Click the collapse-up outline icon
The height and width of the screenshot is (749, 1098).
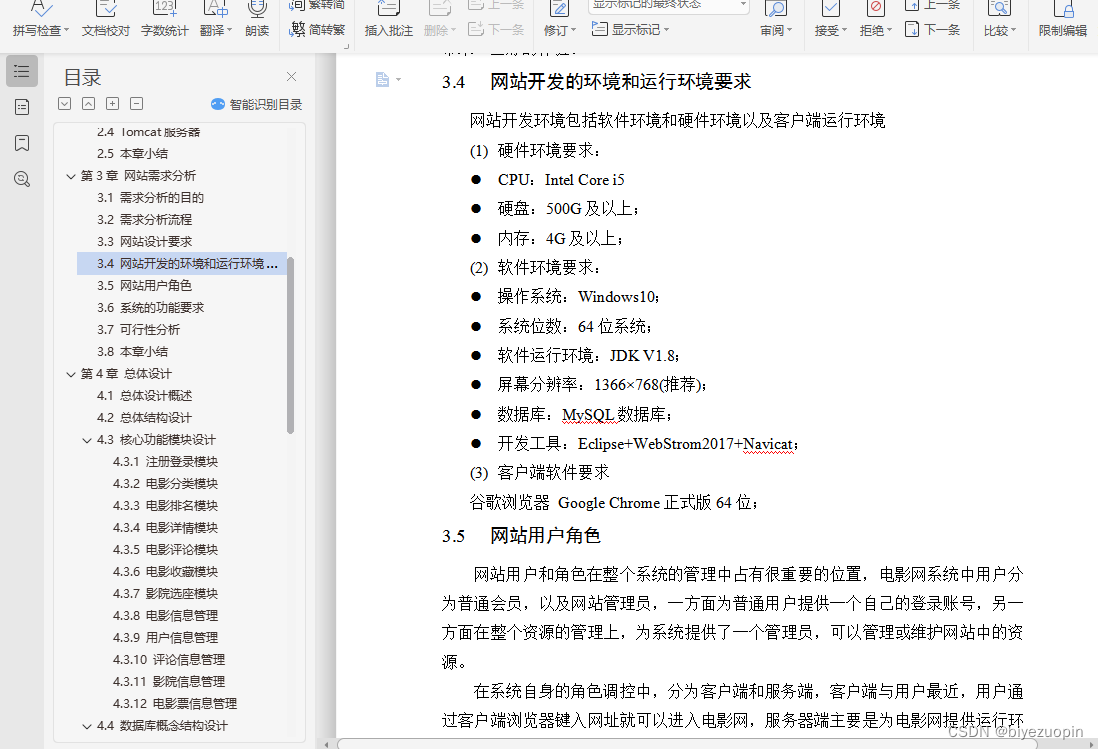point(88,104)
